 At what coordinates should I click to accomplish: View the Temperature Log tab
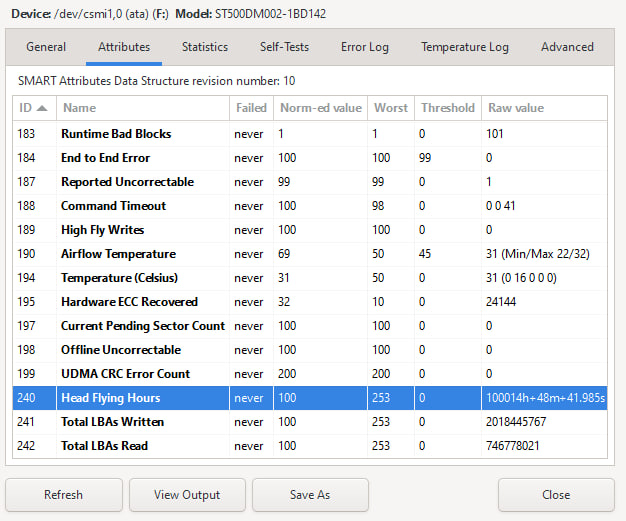point(464,47)
